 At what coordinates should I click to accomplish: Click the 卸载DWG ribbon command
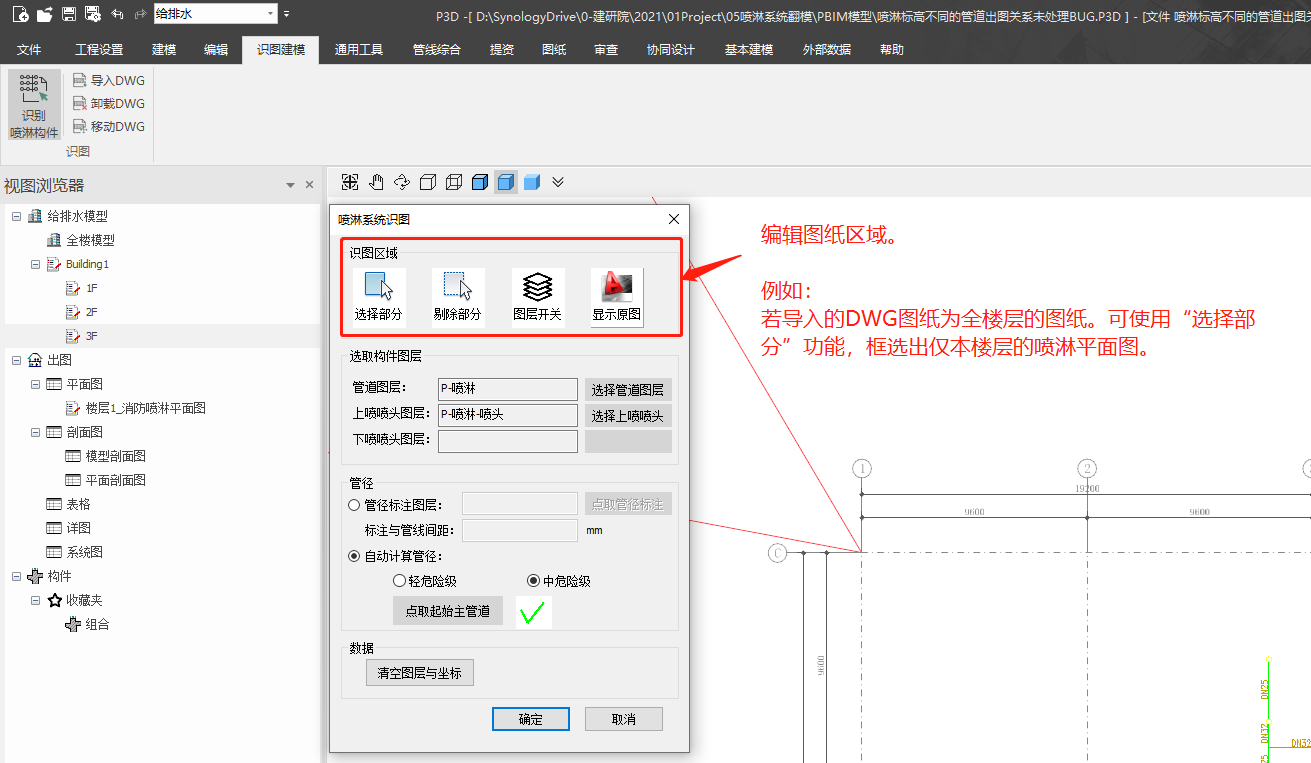click(109, 103)
